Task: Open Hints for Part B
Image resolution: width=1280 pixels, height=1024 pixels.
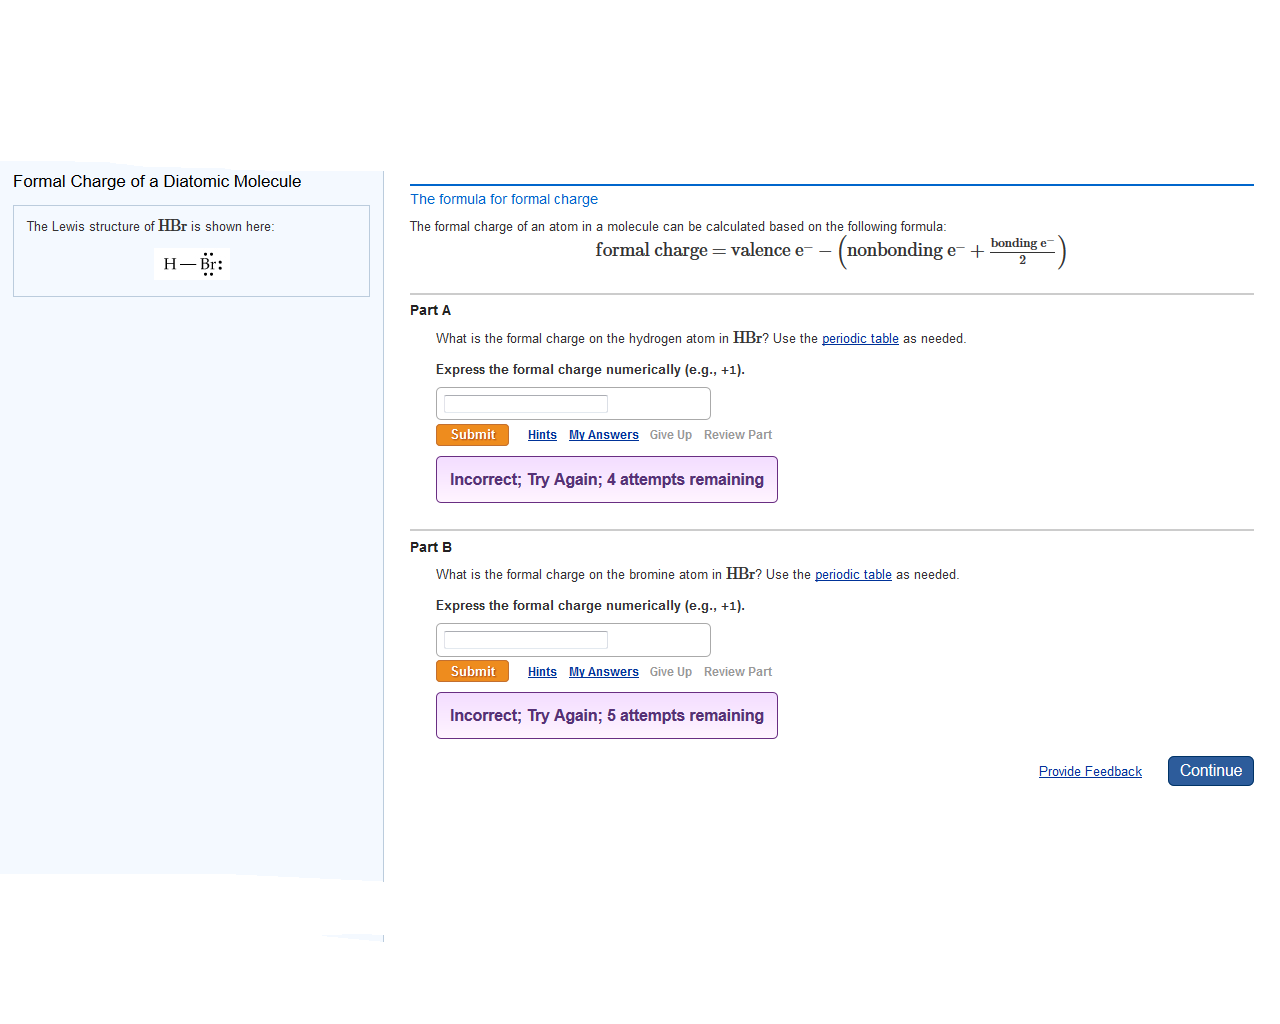Action: click(x=542, y=672)
